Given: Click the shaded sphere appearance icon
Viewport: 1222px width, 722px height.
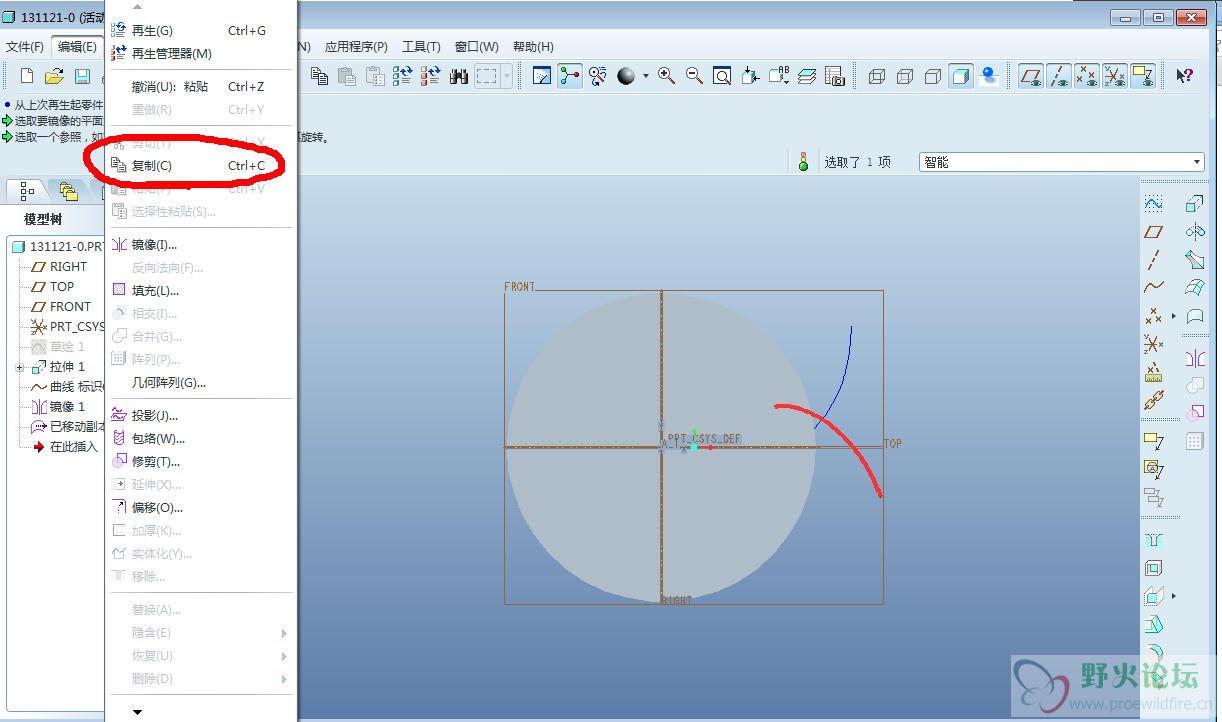Looking at the screenshot, I should (627, 76).
